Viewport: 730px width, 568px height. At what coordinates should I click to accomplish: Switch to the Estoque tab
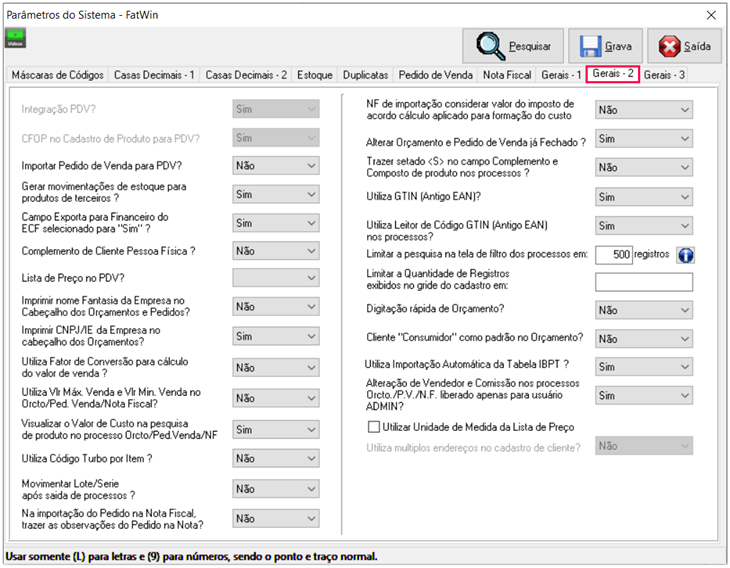[x=314, y=75]
